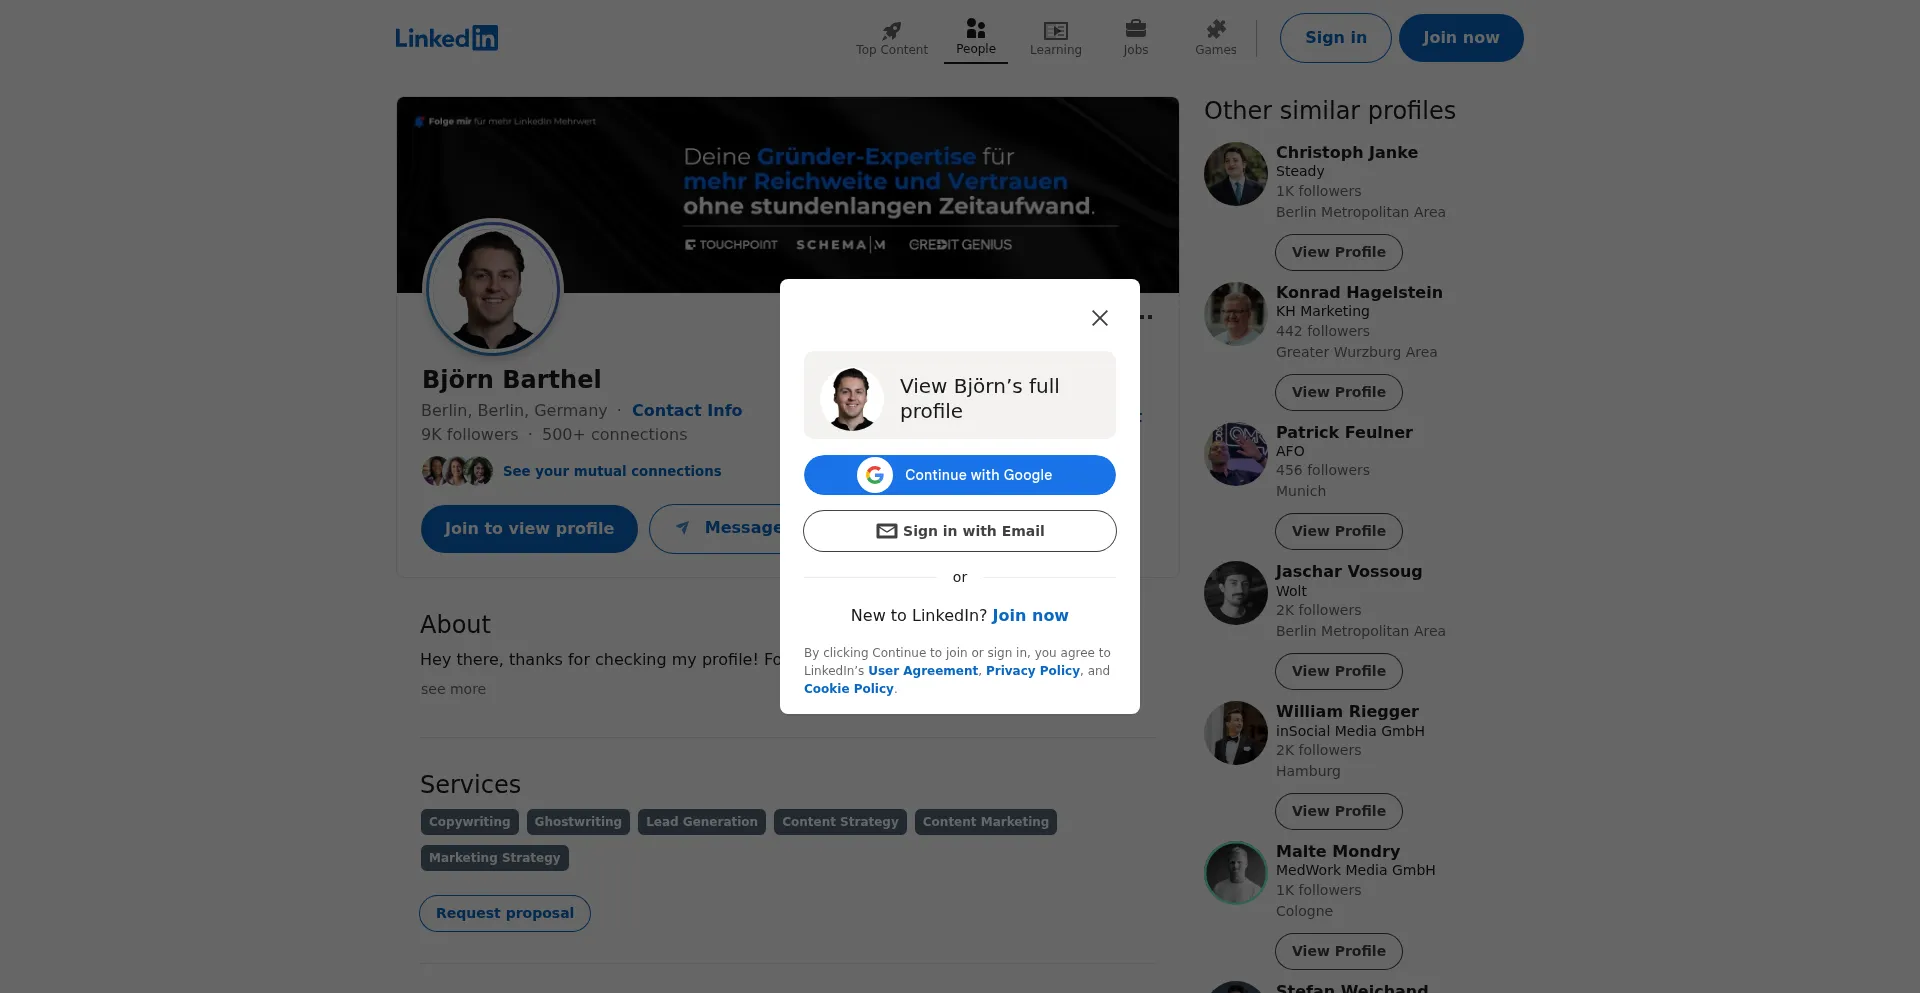
Task: Click the Content Strategy service tag
Action: [840, 822]
